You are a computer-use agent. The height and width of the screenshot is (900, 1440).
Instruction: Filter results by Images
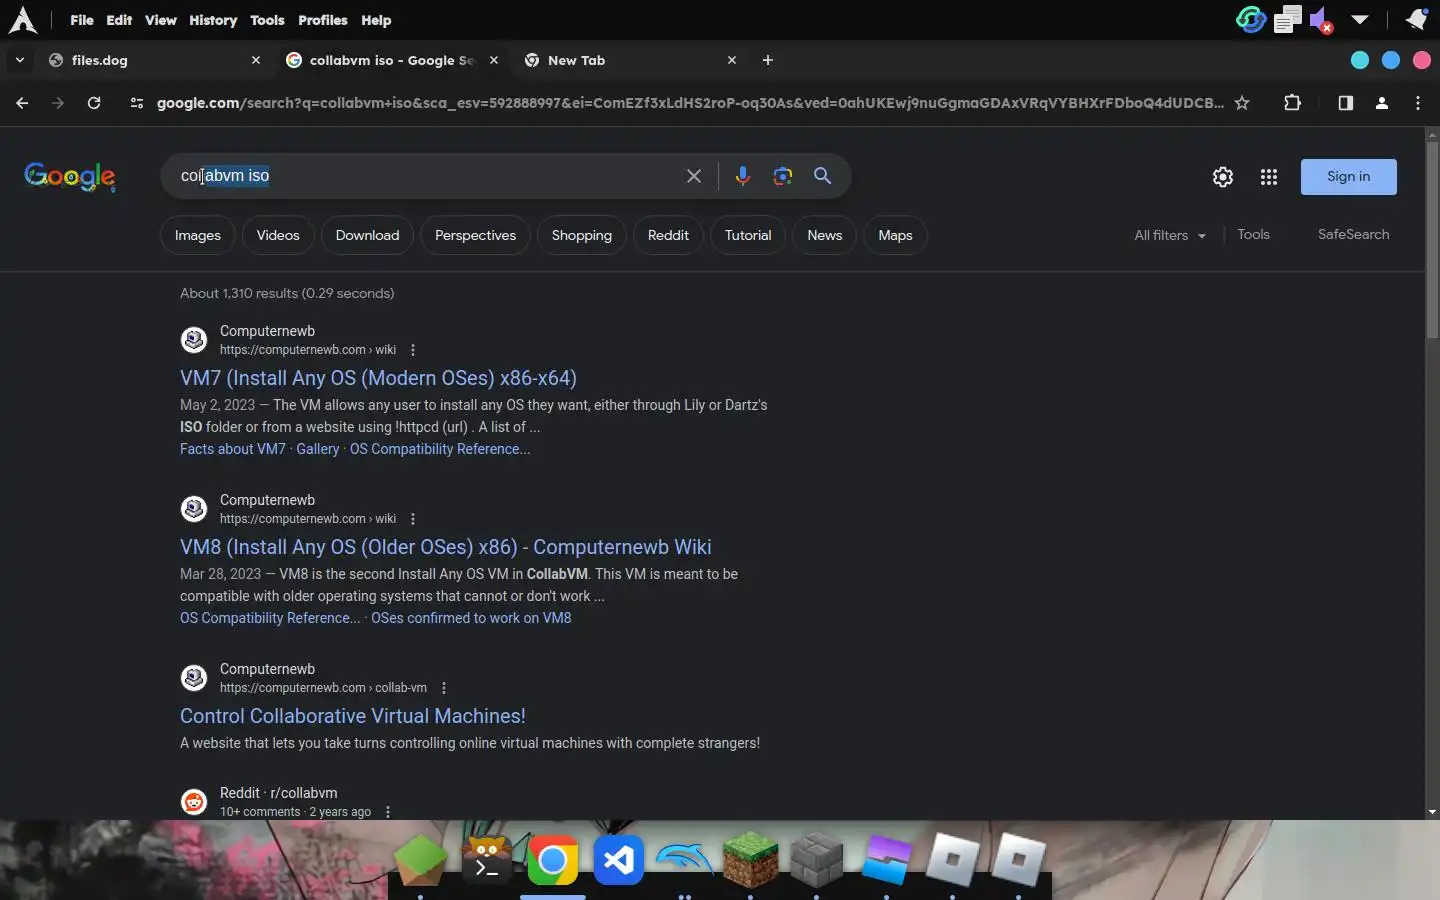click(198, 235)
